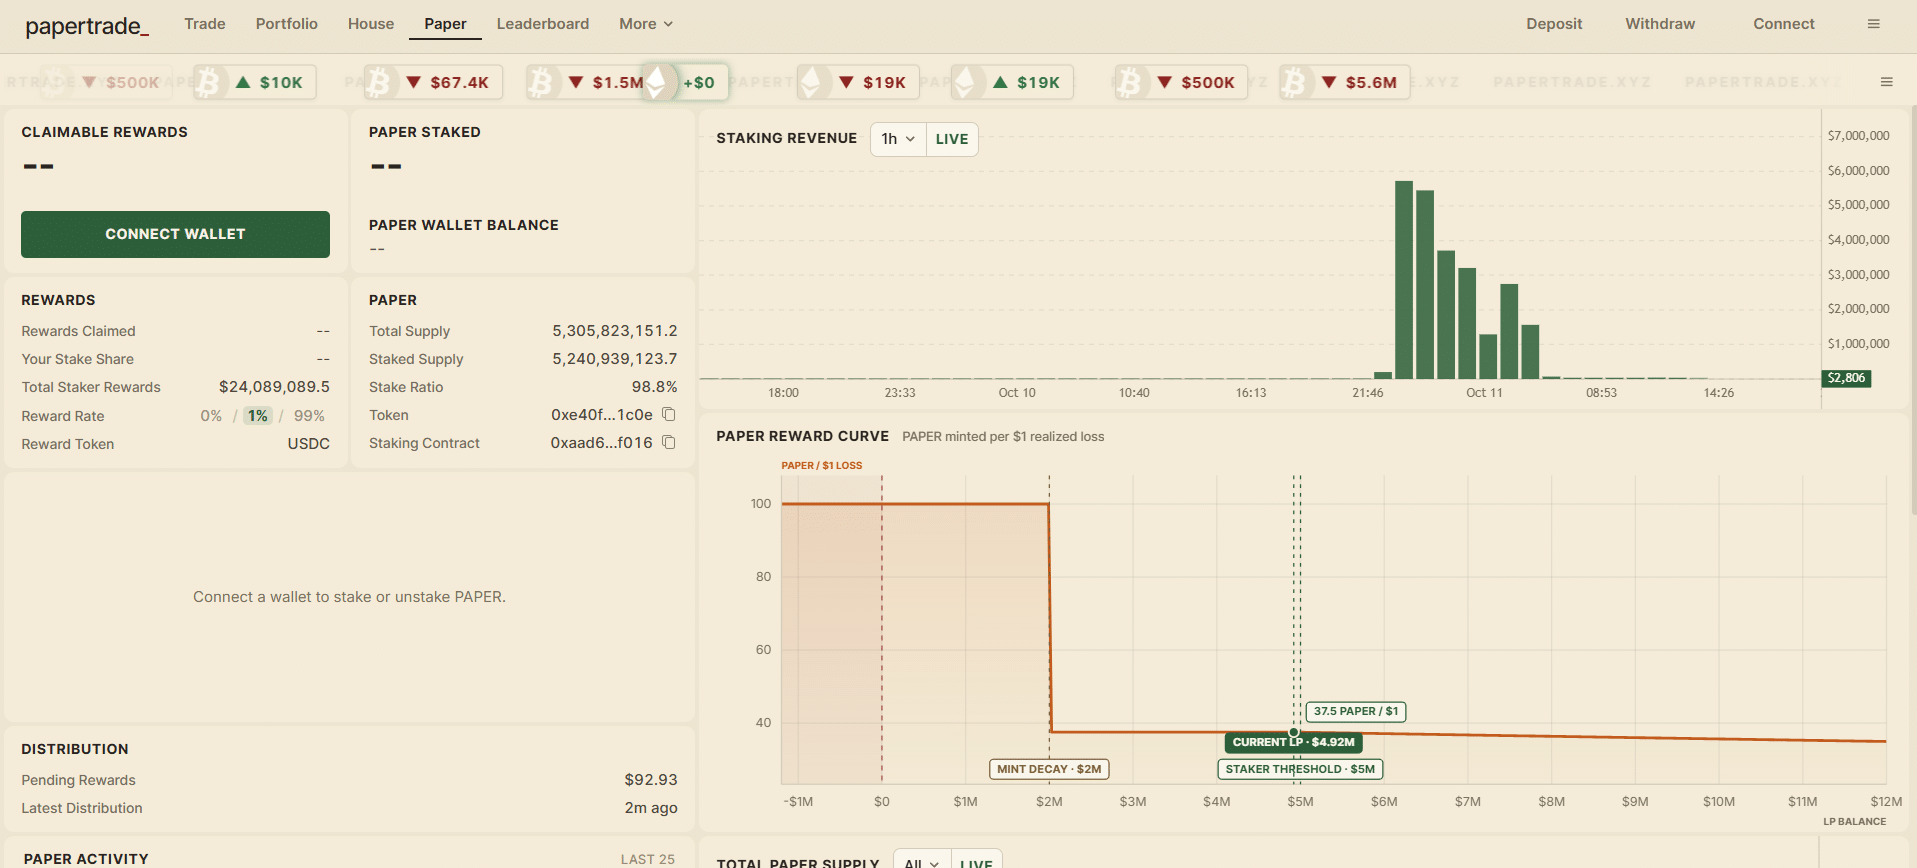
Task: Select the Bitcoin $5.6M ticker chip
Action: tap(1345, 82)
